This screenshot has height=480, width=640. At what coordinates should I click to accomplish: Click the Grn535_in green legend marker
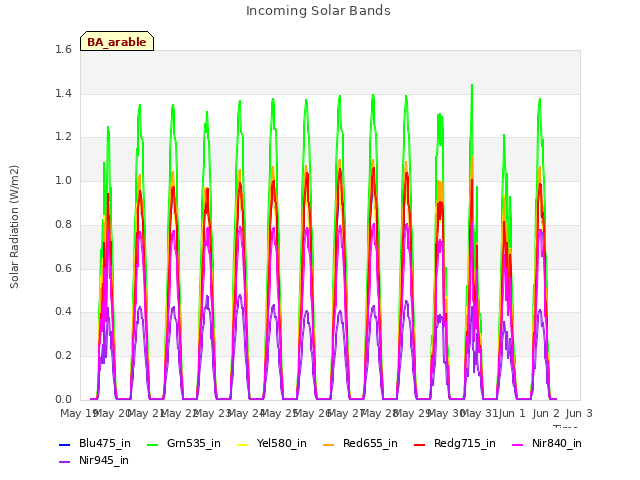(x=152, y=444)
